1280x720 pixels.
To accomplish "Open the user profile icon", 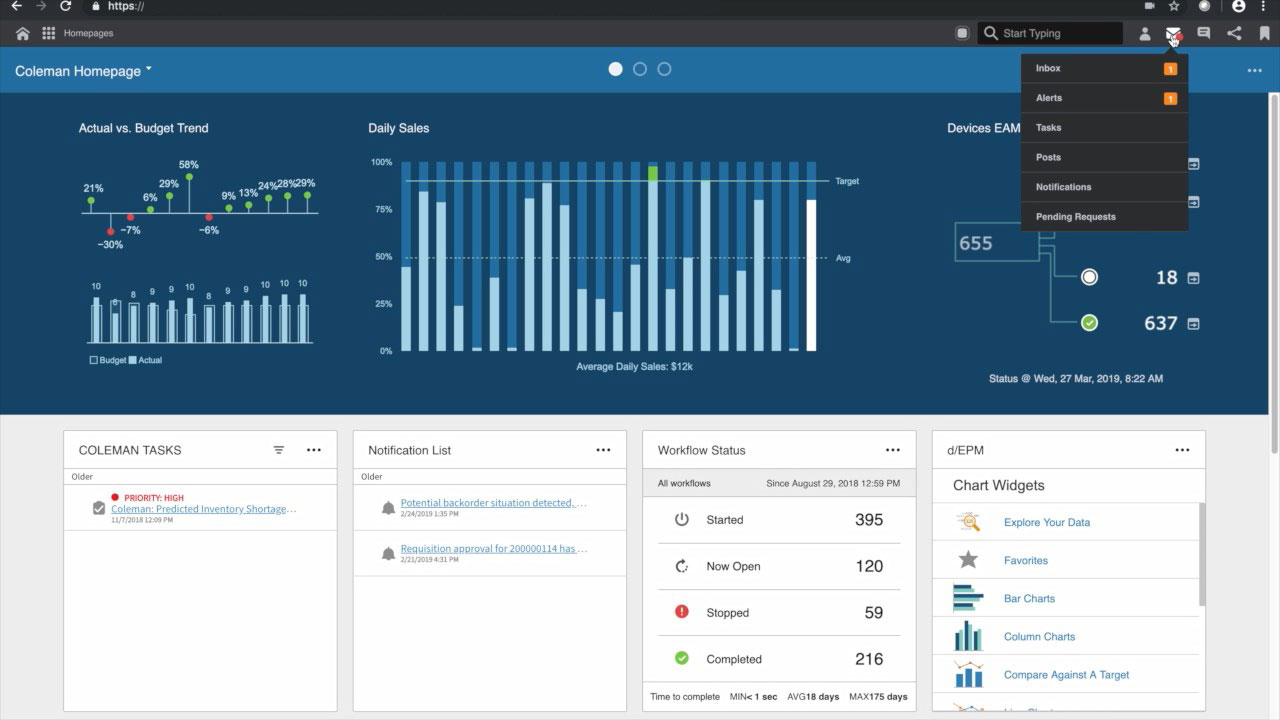I will [x=1145, y=33].
